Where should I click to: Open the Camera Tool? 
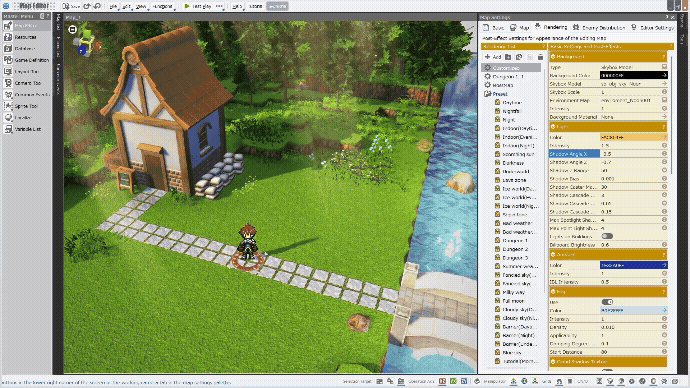coord(26,83)
